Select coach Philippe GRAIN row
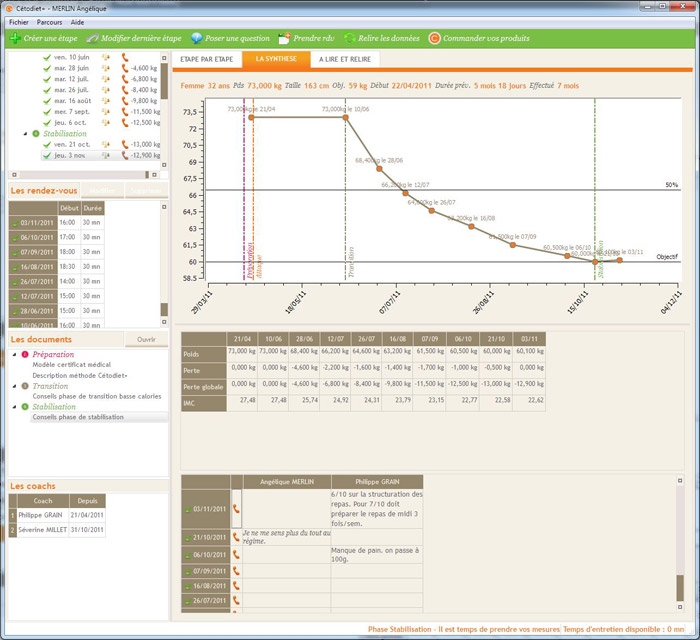700x640 pixels. [x=57, y=515]
